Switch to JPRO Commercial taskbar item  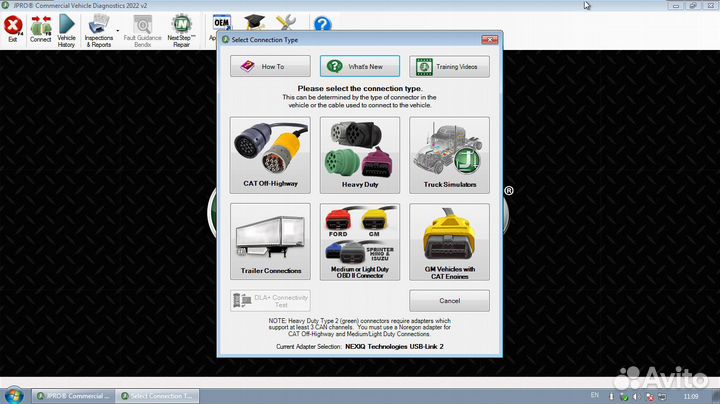[73, 396]
